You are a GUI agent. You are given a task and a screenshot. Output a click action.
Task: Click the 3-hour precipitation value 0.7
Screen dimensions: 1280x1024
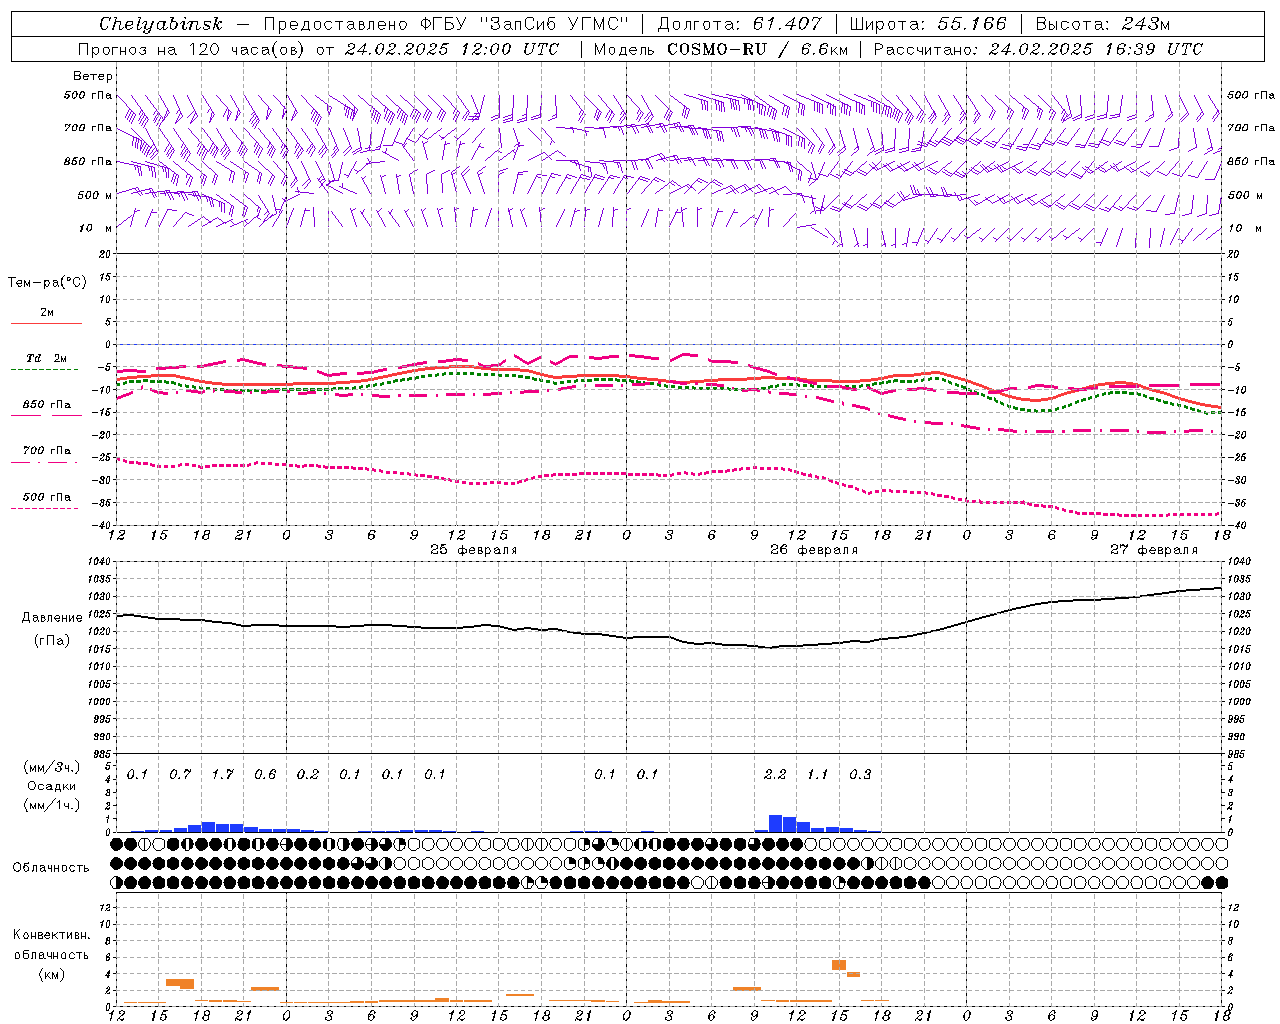(180, 774)
